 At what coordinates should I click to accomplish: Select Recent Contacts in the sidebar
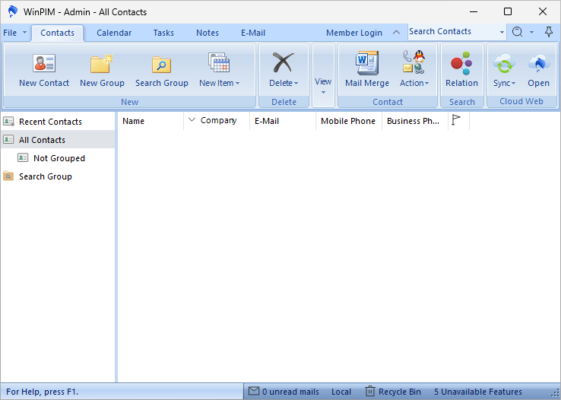point(58,122)
